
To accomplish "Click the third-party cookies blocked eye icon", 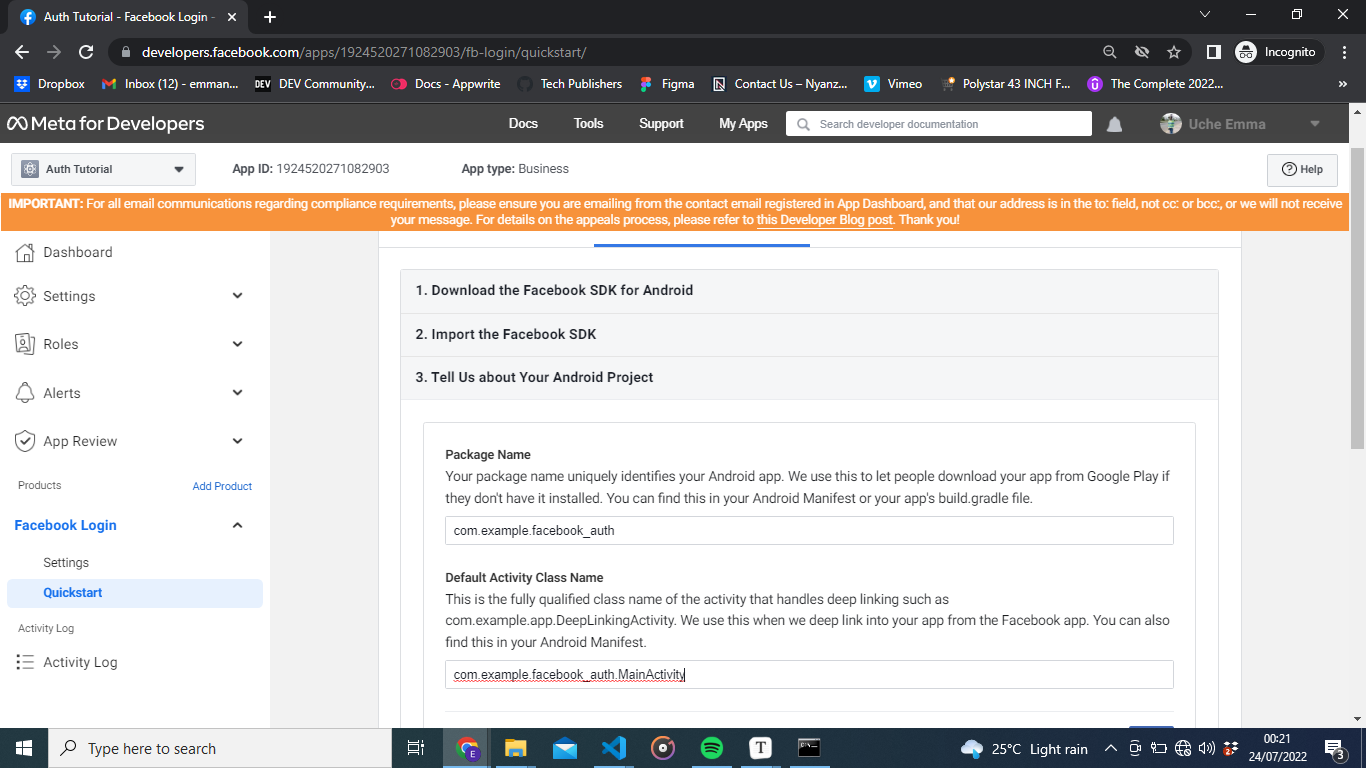I will click(1142, 52).
